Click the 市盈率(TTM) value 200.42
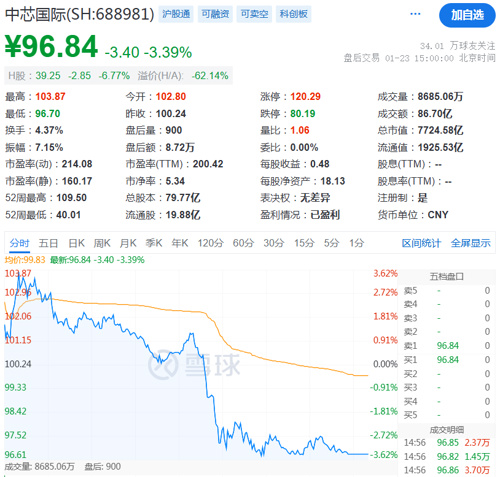 click(x=208, y=164)
